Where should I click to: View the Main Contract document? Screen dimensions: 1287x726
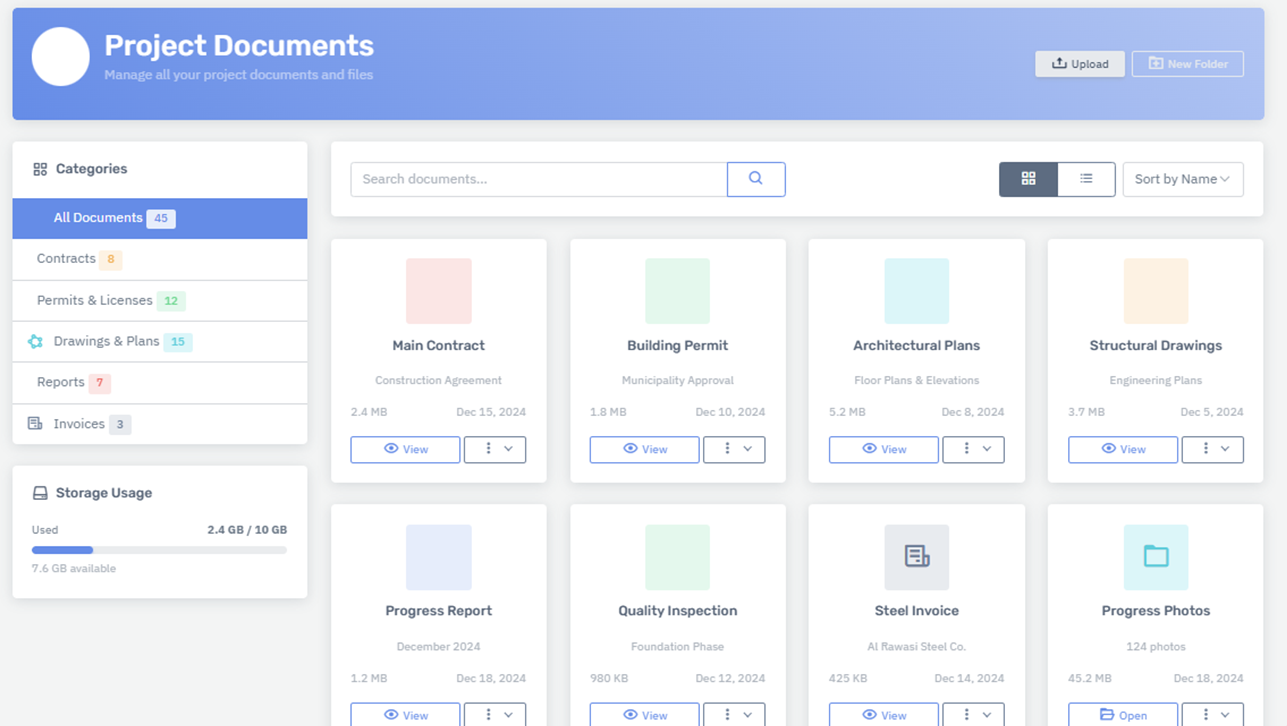click(405, 449)
